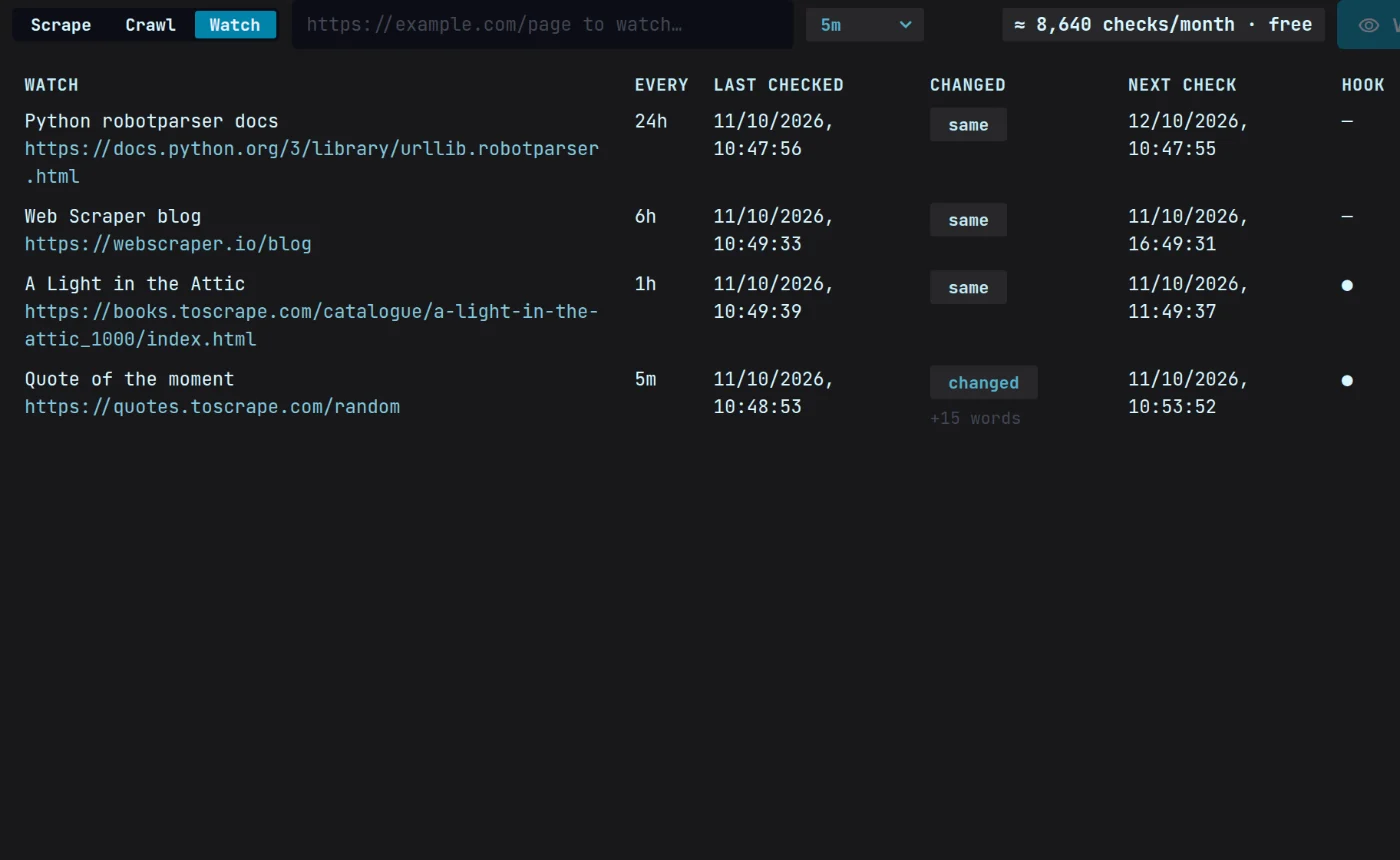The height and width of the screenshot is (860, 1400).
Task: Select the A Light in the Attic watch title
Action: click(x=135, y=284)
